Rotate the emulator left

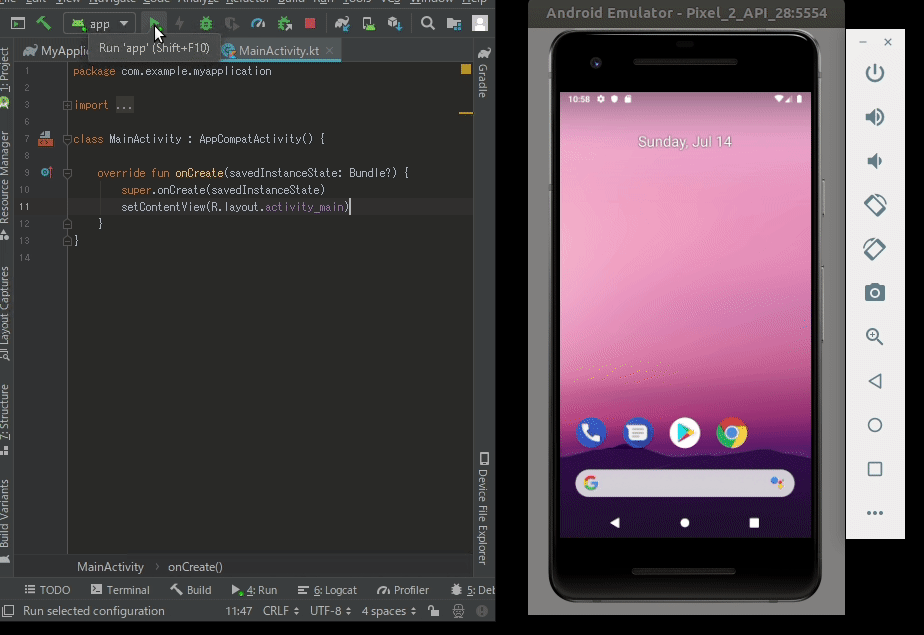[x=875, y=205]
